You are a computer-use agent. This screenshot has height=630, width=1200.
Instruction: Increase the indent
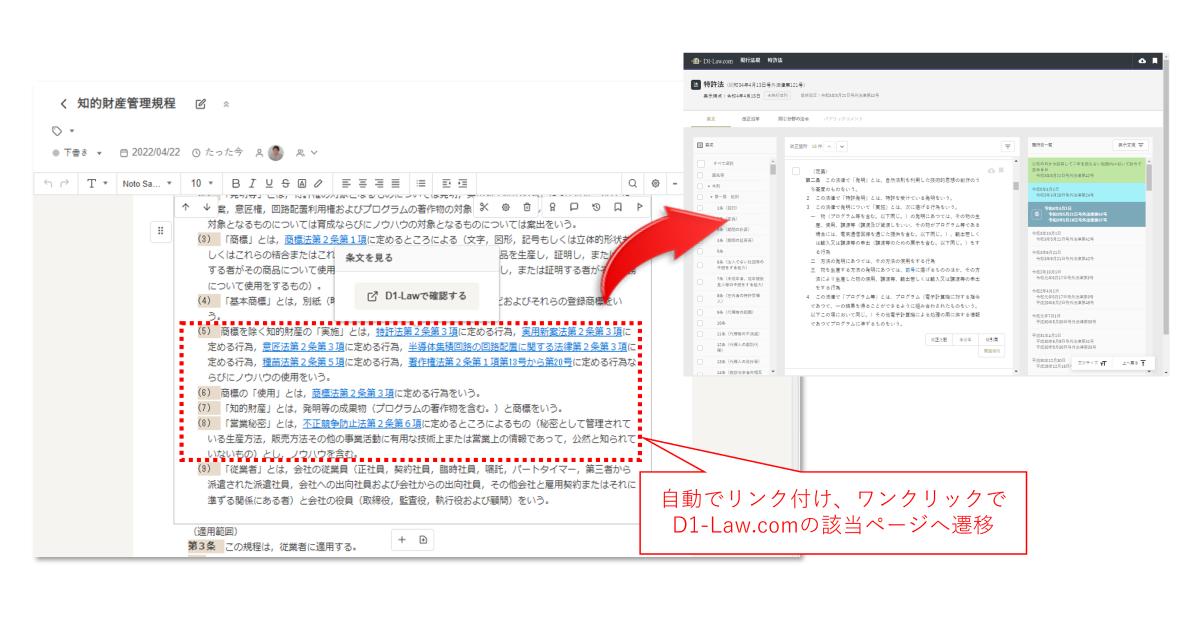click(464, 184)
